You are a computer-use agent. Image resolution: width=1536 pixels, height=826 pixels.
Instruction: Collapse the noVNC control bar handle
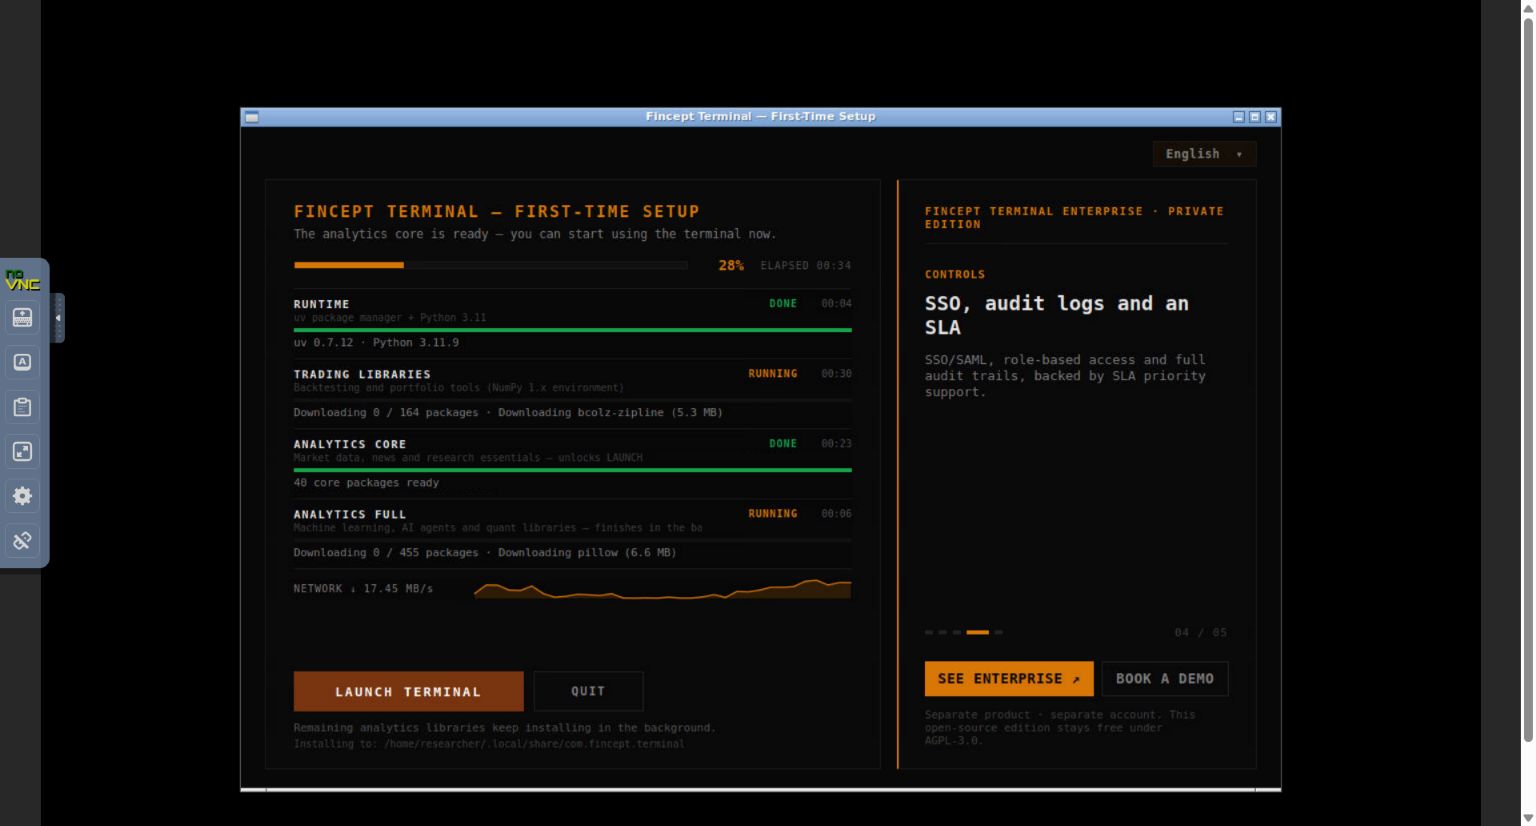click(x=58, y=318)
